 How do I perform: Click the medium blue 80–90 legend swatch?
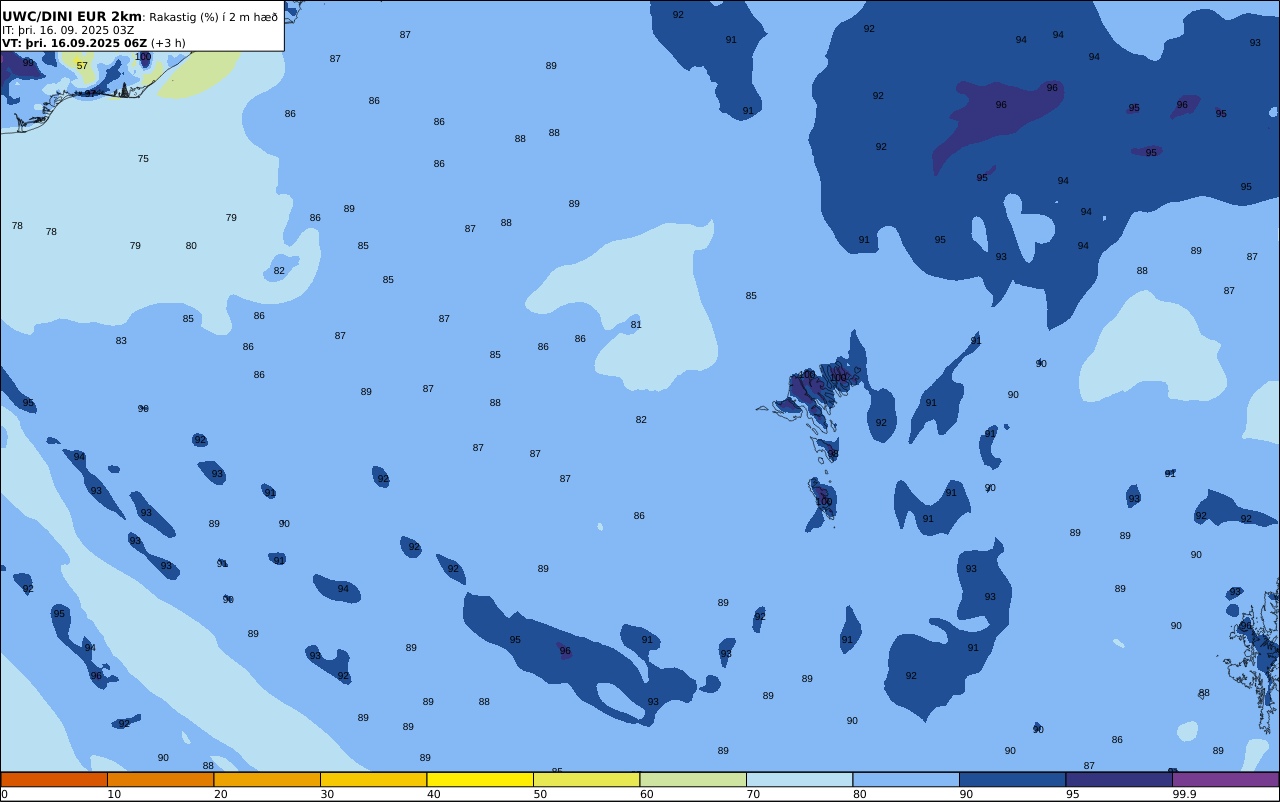906,779
